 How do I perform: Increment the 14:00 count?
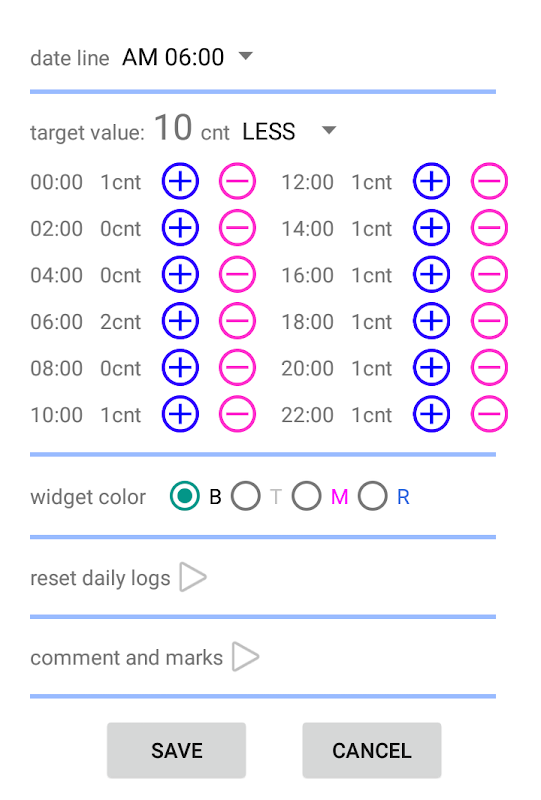(431, 228)
